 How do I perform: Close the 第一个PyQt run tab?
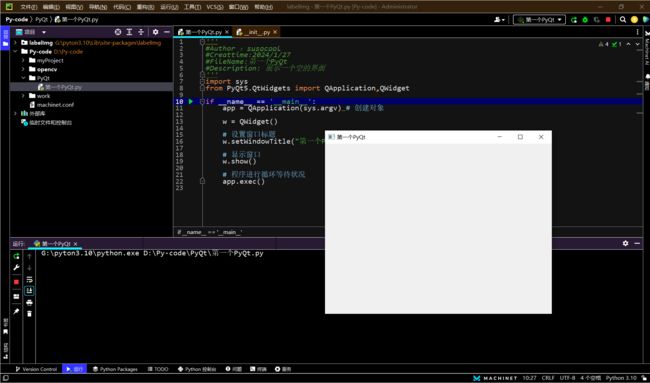75,244
